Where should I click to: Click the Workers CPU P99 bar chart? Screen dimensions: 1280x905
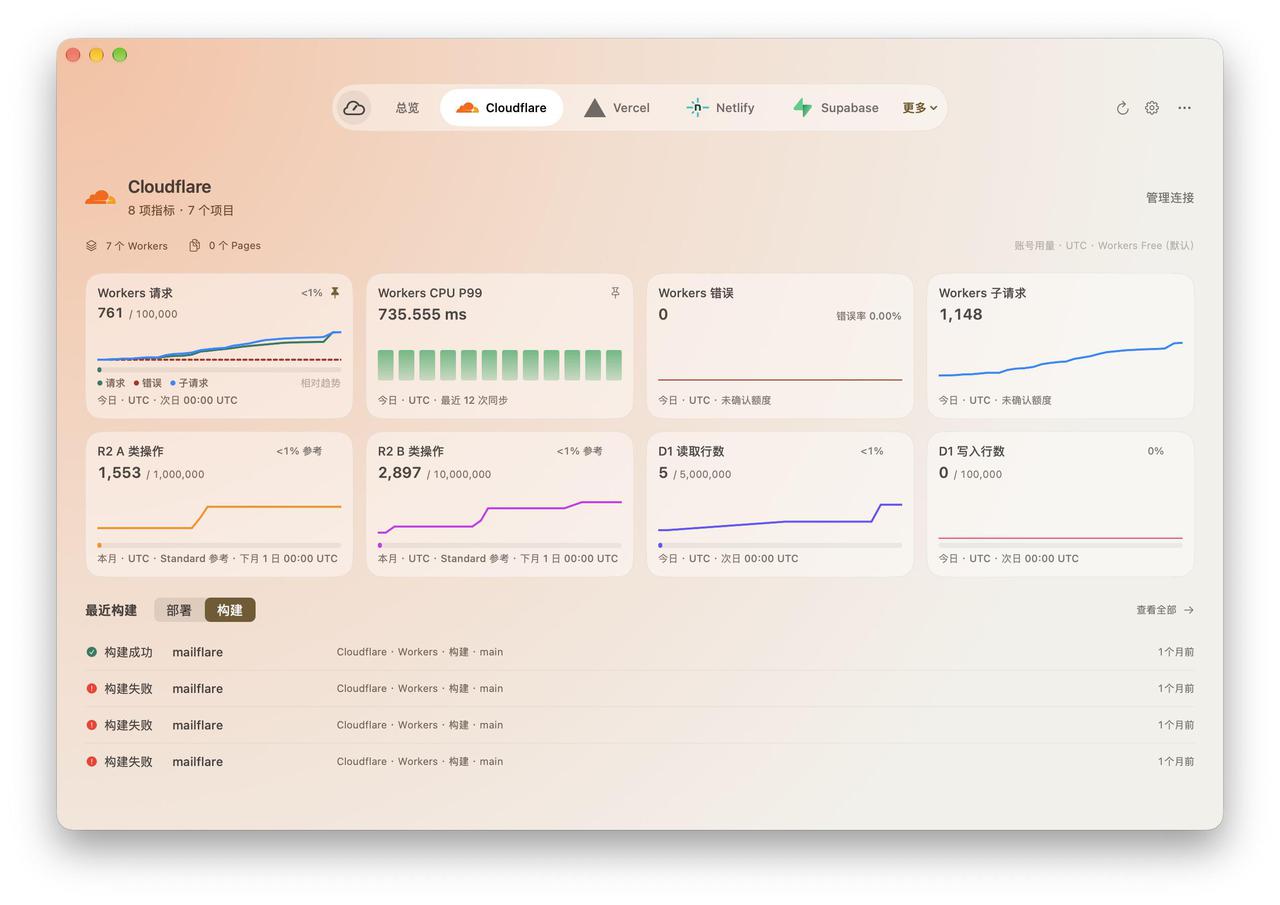click(x=500, y=365)
